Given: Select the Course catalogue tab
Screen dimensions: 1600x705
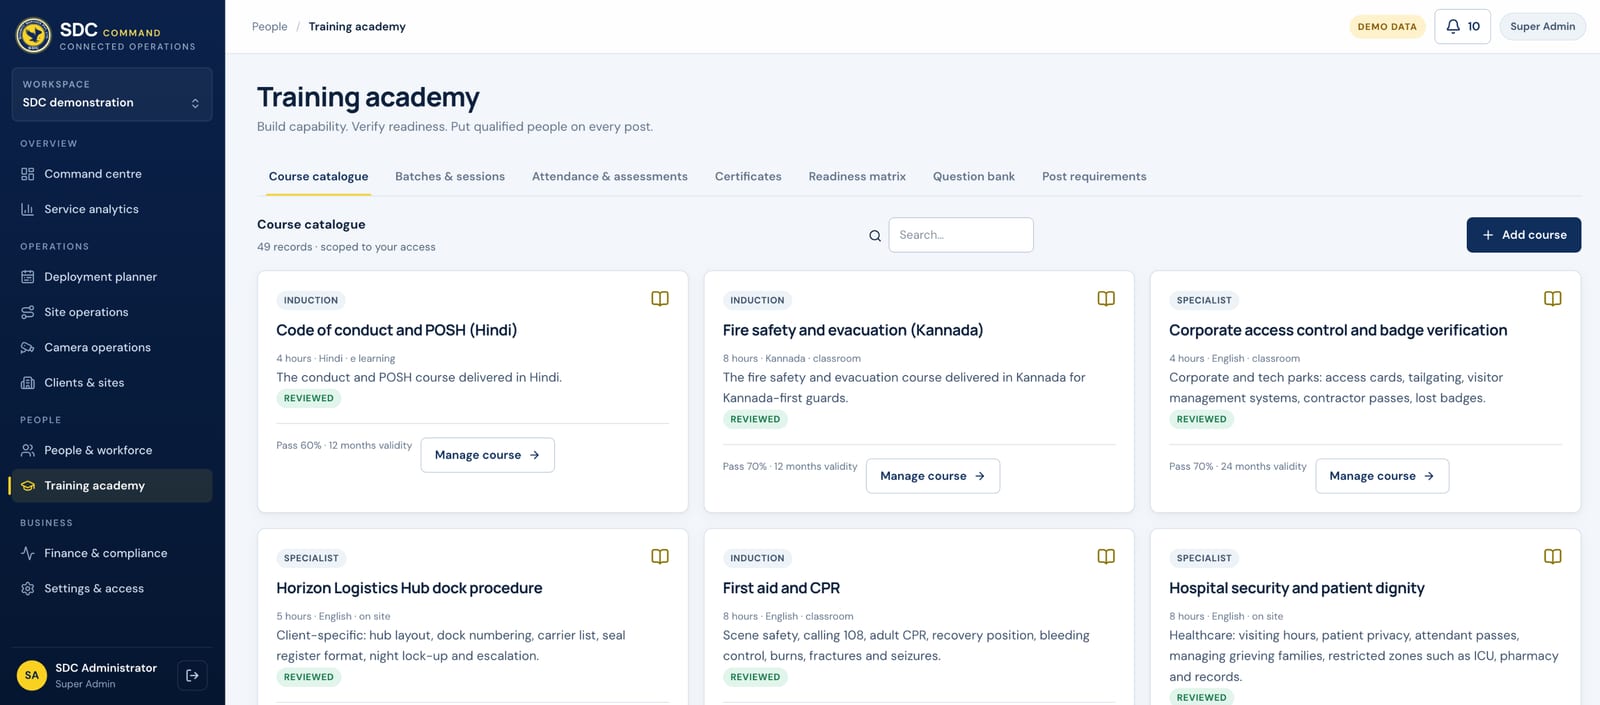Looking at the screenshot, I should (318, 177).
